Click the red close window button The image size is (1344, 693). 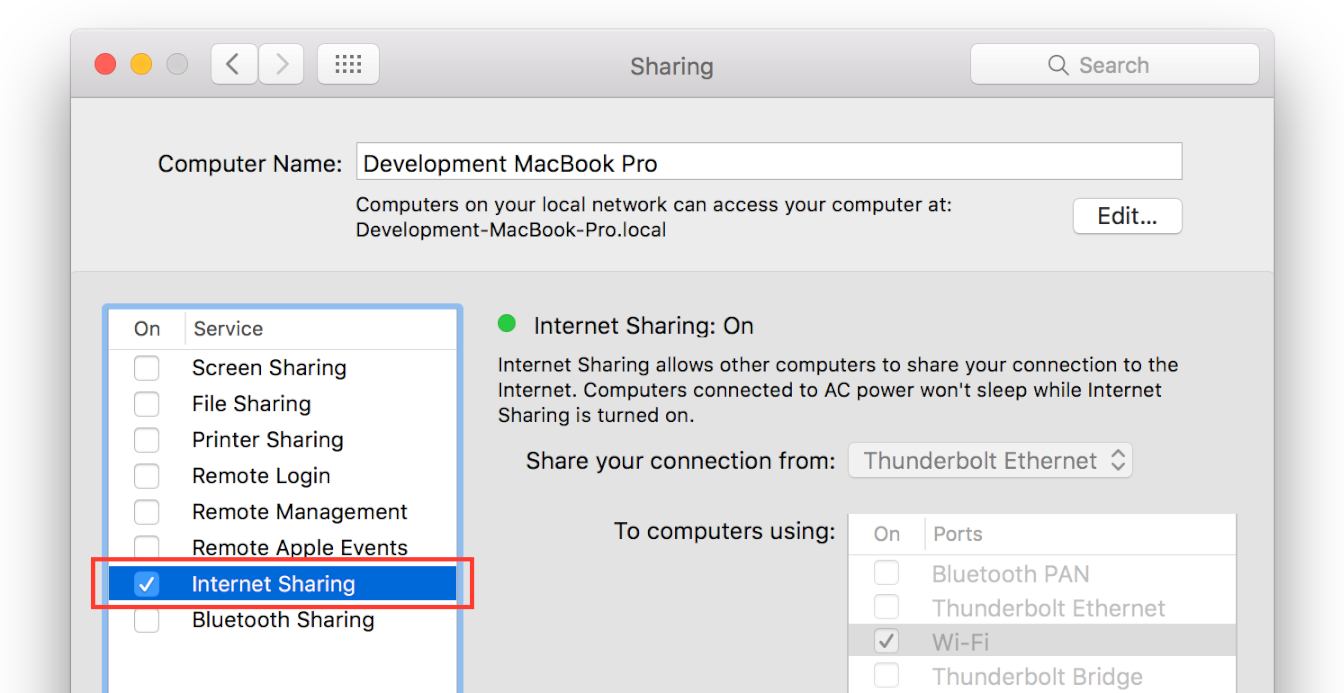point(105,65)
